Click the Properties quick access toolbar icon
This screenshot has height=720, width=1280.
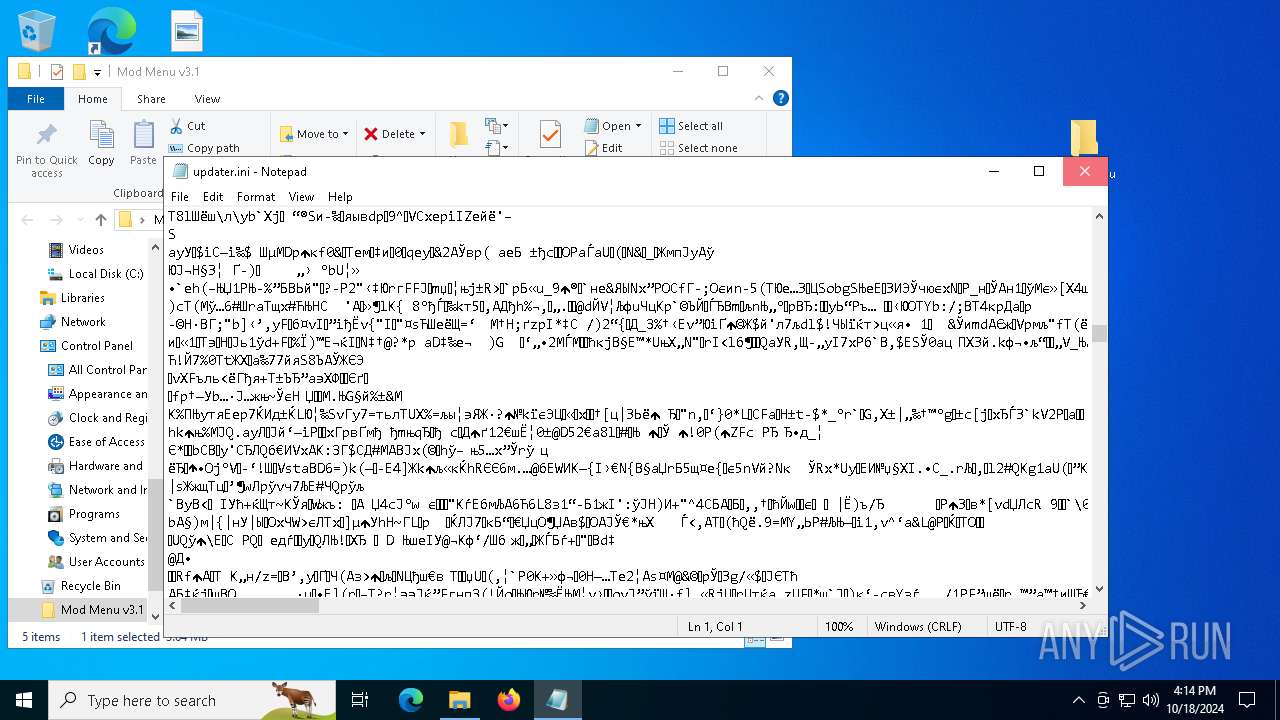pos(57,72)
